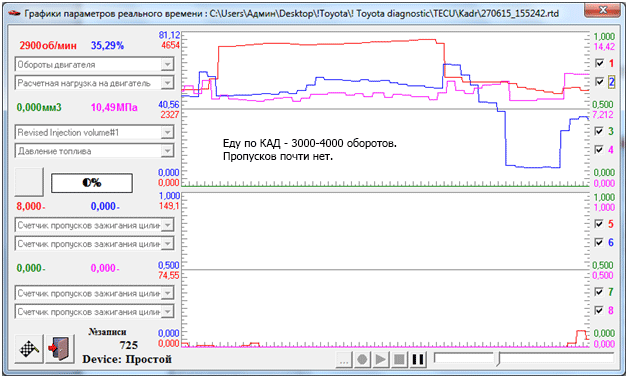Click the 0% progress indicator box
The height and width of the screenshot is (378, 628).
pyautogui.click(x=92, y=183)
